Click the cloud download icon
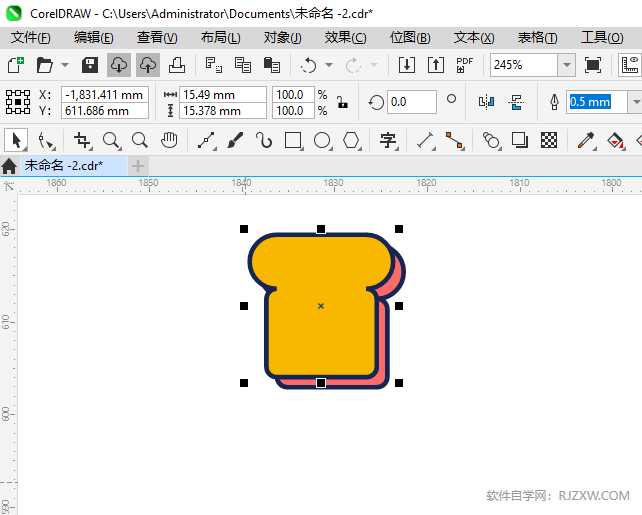Screen dimensions: 642x515 point(119,65)
